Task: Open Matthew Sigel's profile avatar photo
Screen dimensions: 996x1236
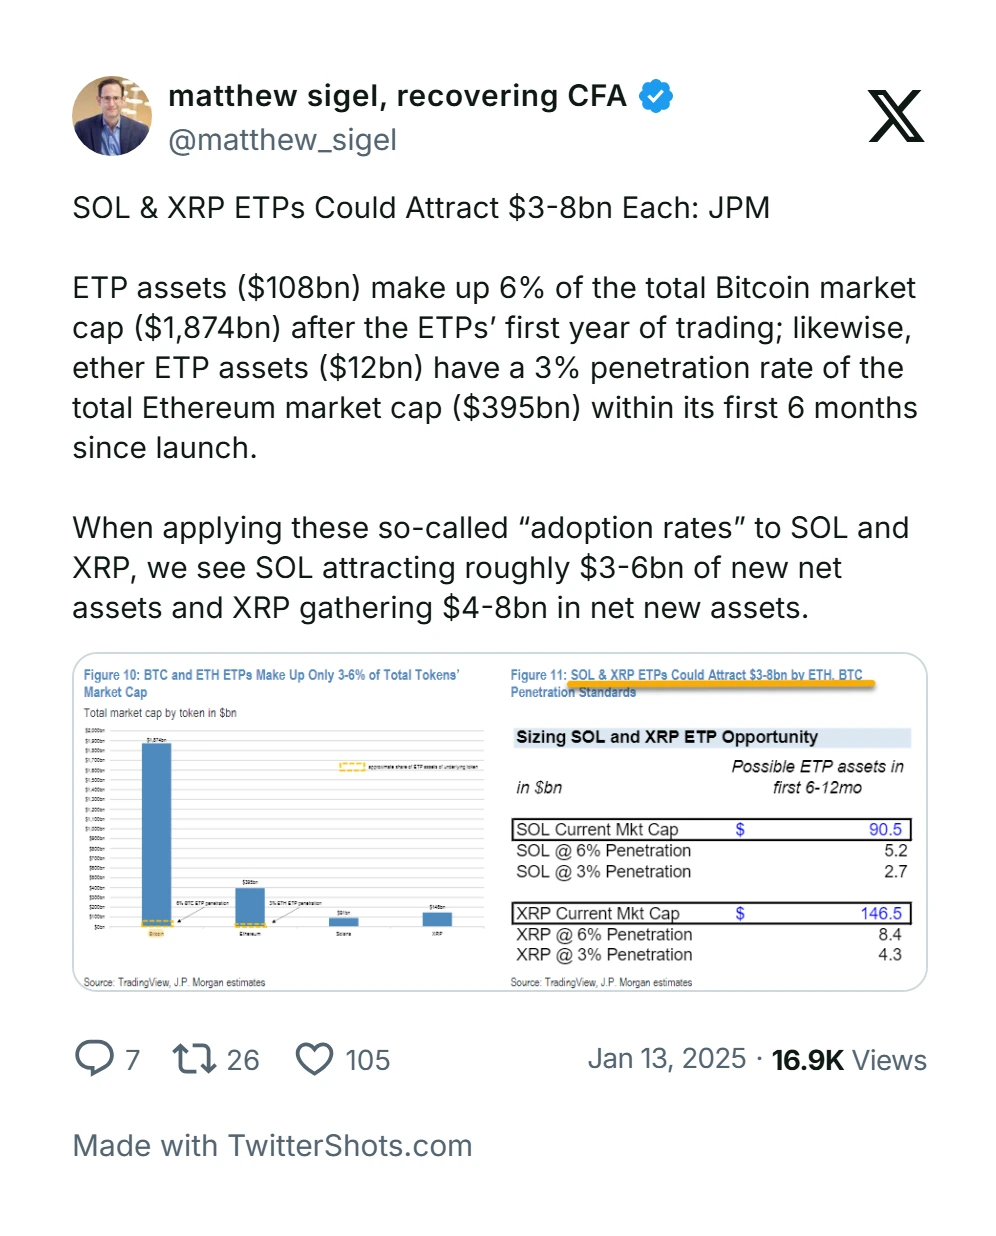Action: tap(112, 116)
